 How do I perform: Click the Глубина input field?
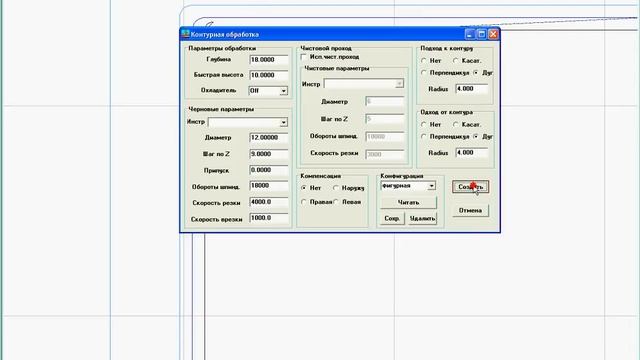[269, 60]
